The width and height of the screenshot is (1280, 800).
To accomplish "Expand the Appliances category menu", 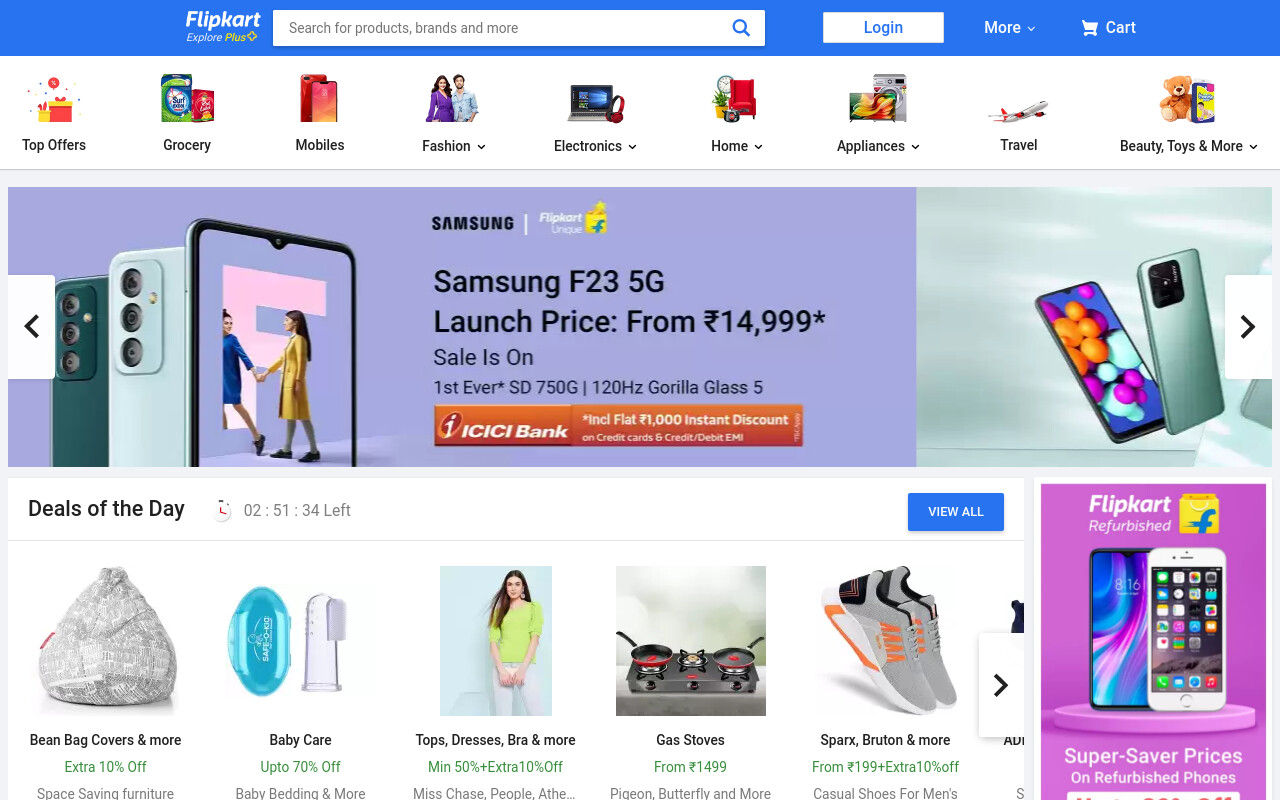I will pyautogui.click(x=878, y=146).
